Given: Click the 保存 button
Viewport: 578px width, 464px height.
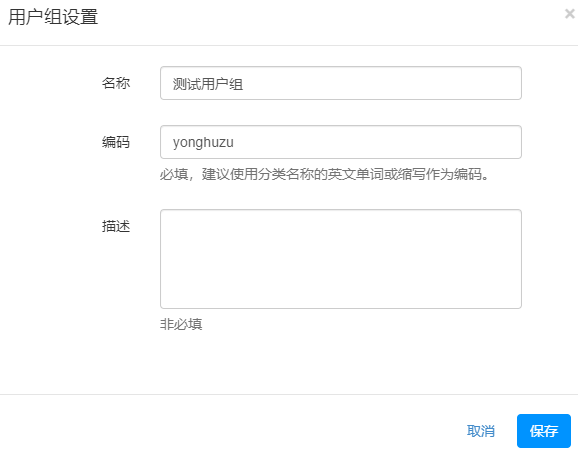Looking at the screenshot, I should (x=544, y=431).
